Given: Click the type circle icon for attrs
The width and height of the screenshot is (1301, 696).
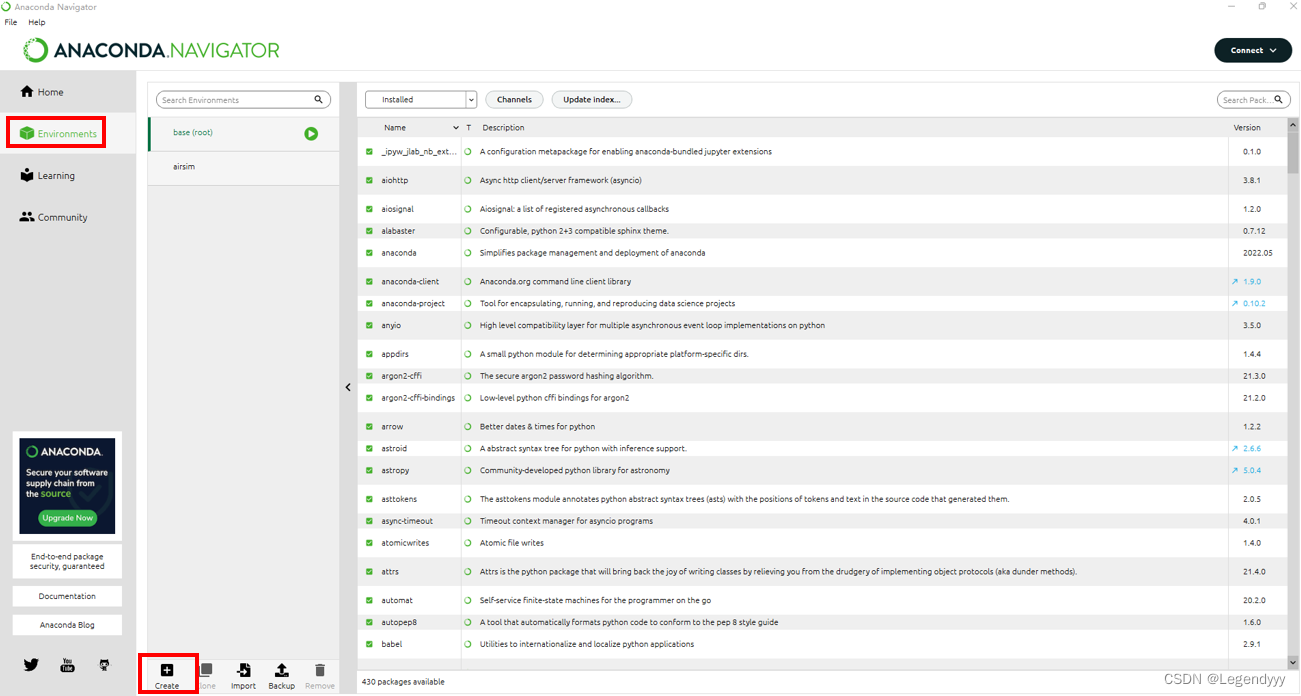Looking at the screenshot, I should click(468, 572).
